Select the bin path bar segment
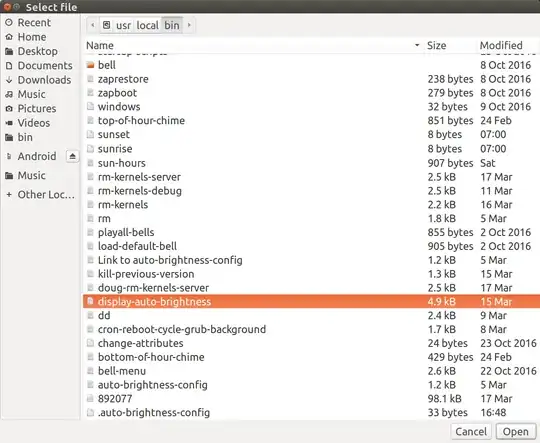The image size is (540, 443). pyautogui.click(x=172, y=25)
